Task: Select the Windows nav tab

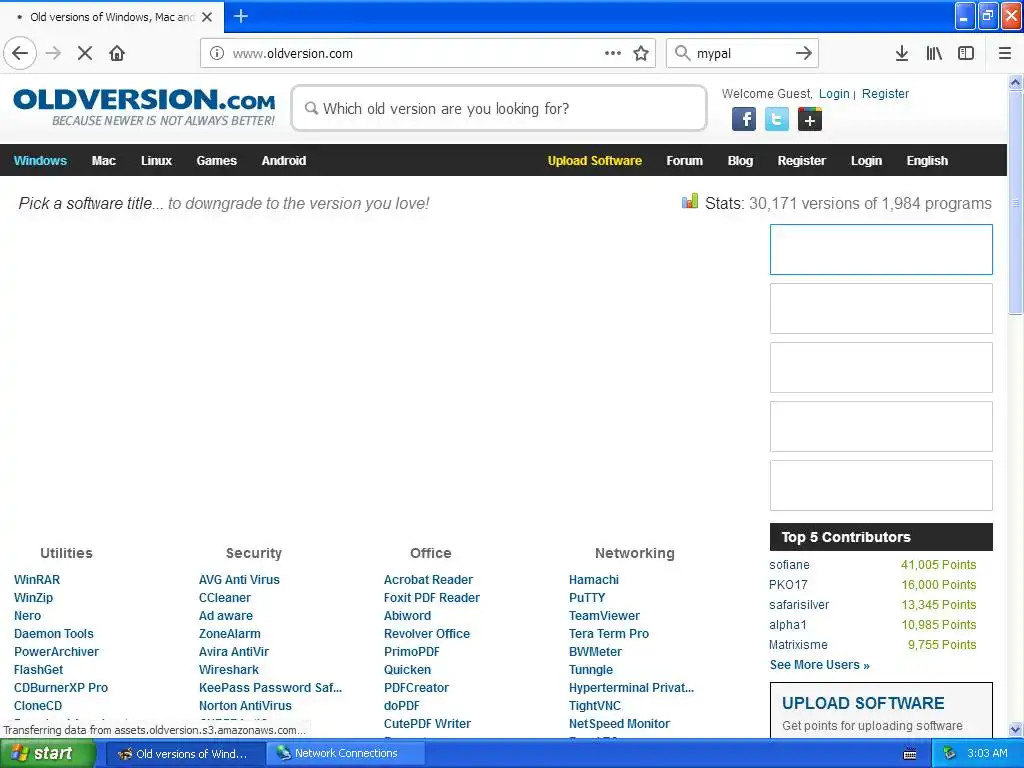Action: [40, 161]
